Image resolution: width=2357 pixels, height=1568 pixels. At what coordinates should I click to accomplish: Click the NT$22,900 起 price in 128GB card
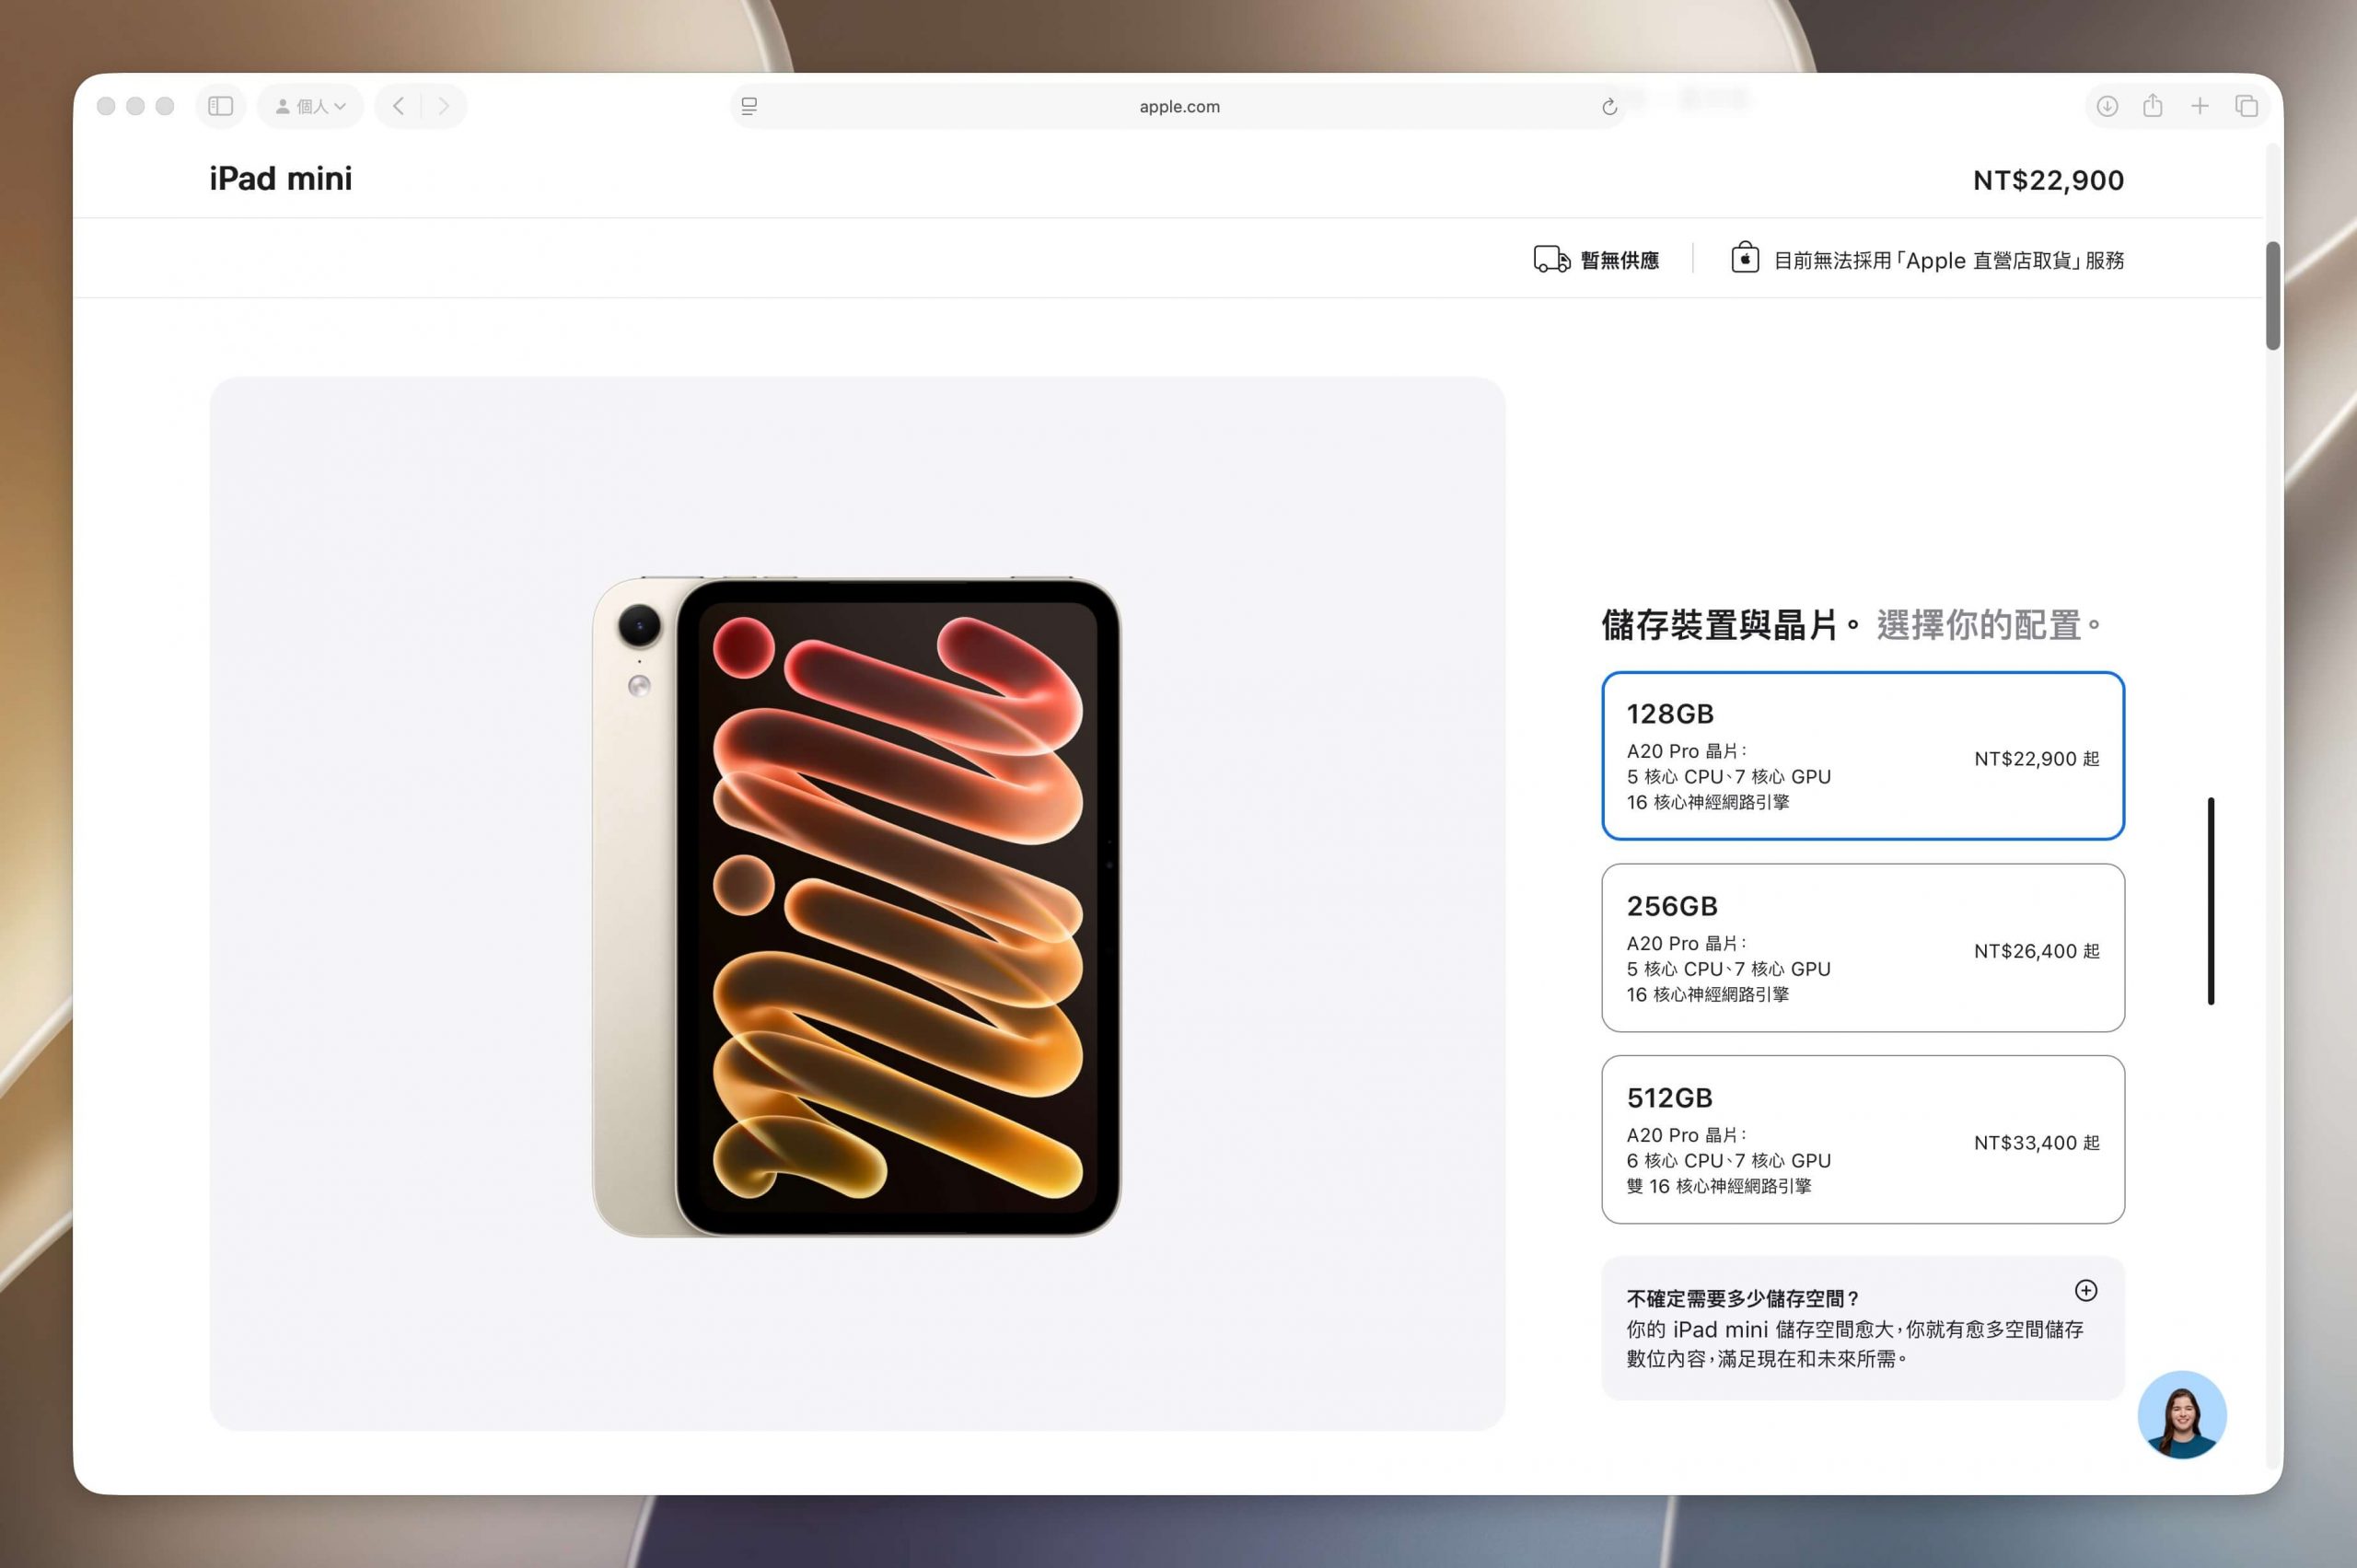2036,759
